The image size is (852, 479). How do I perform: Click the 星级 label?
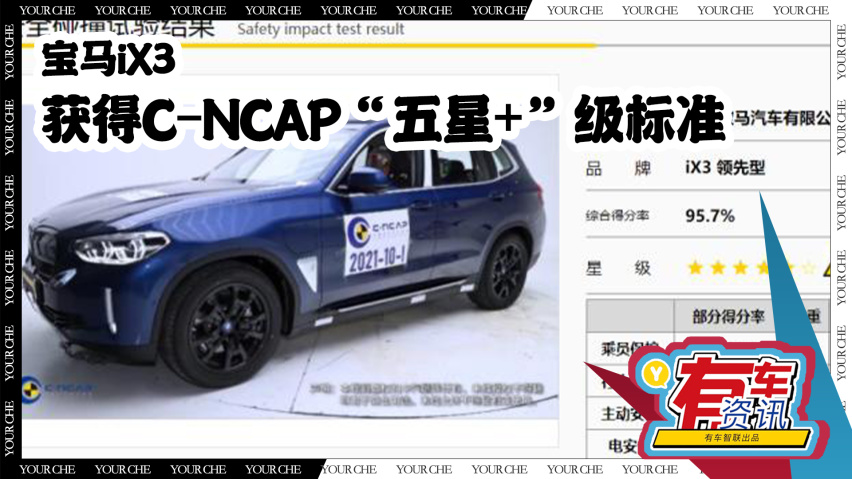click(618, 267)
